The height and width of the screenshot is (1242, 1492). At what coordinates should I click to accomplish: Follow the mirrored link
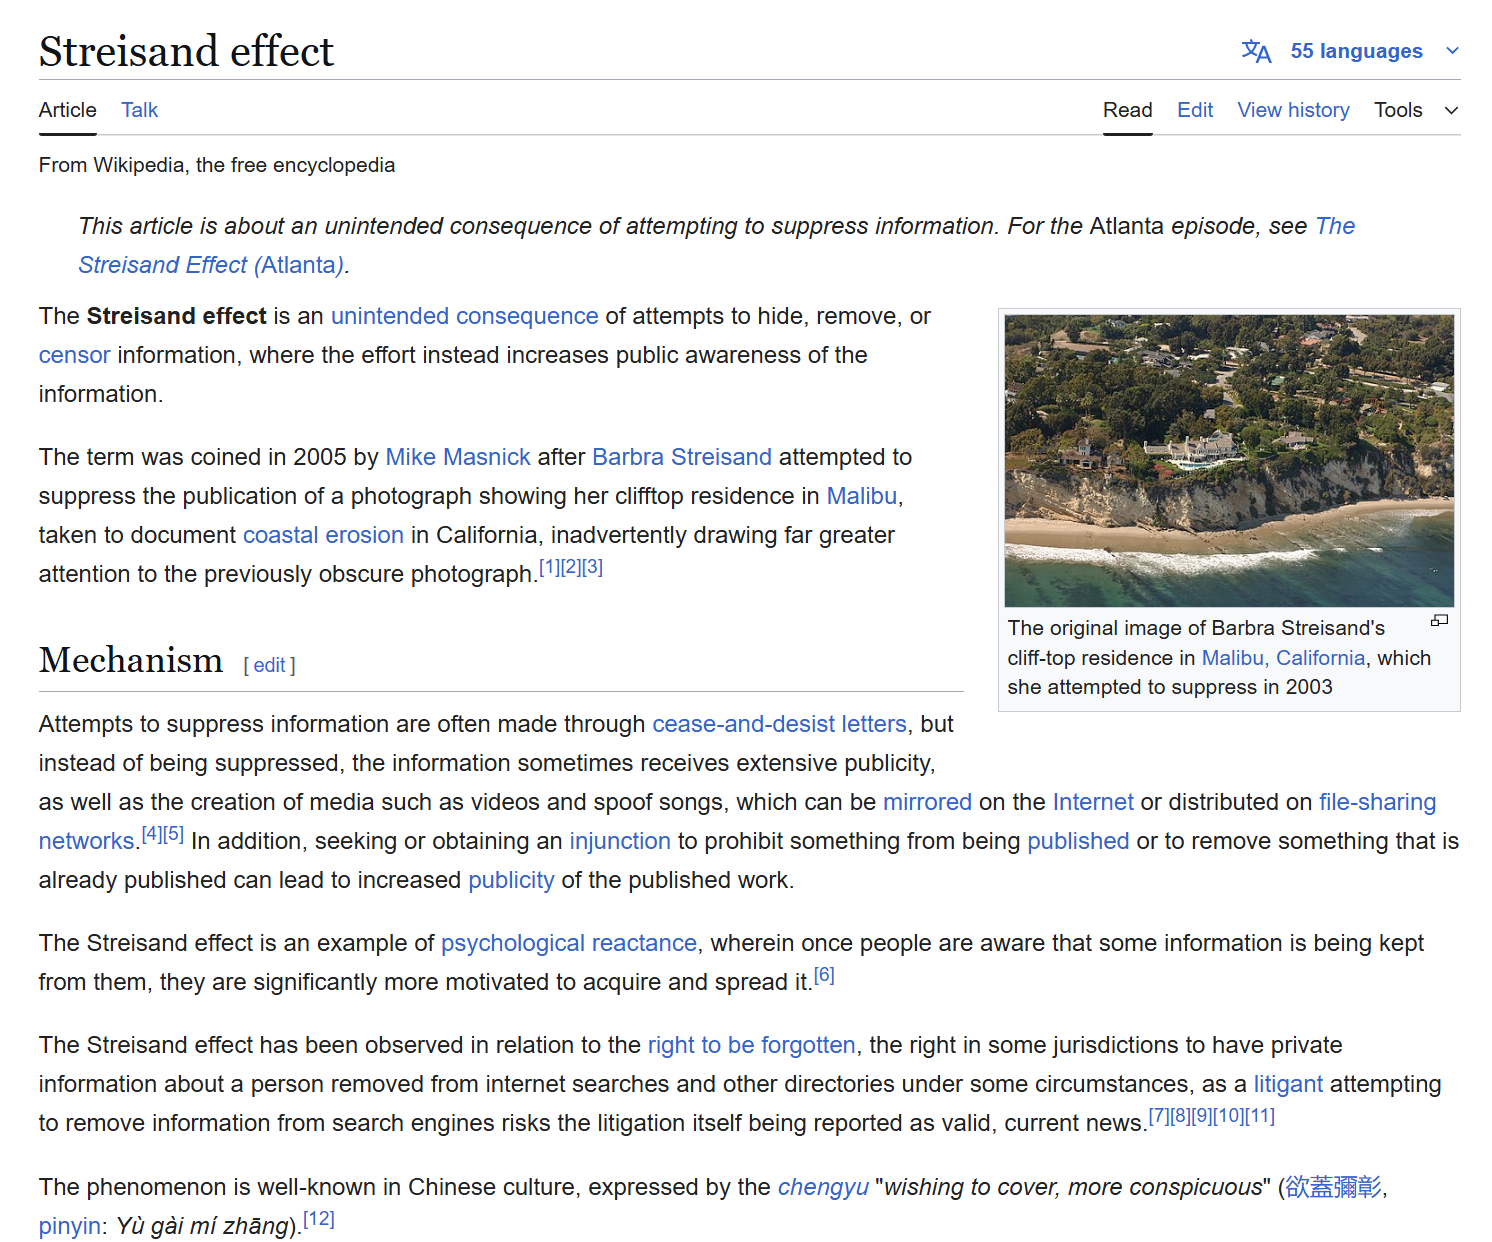(x=927, y=802)
